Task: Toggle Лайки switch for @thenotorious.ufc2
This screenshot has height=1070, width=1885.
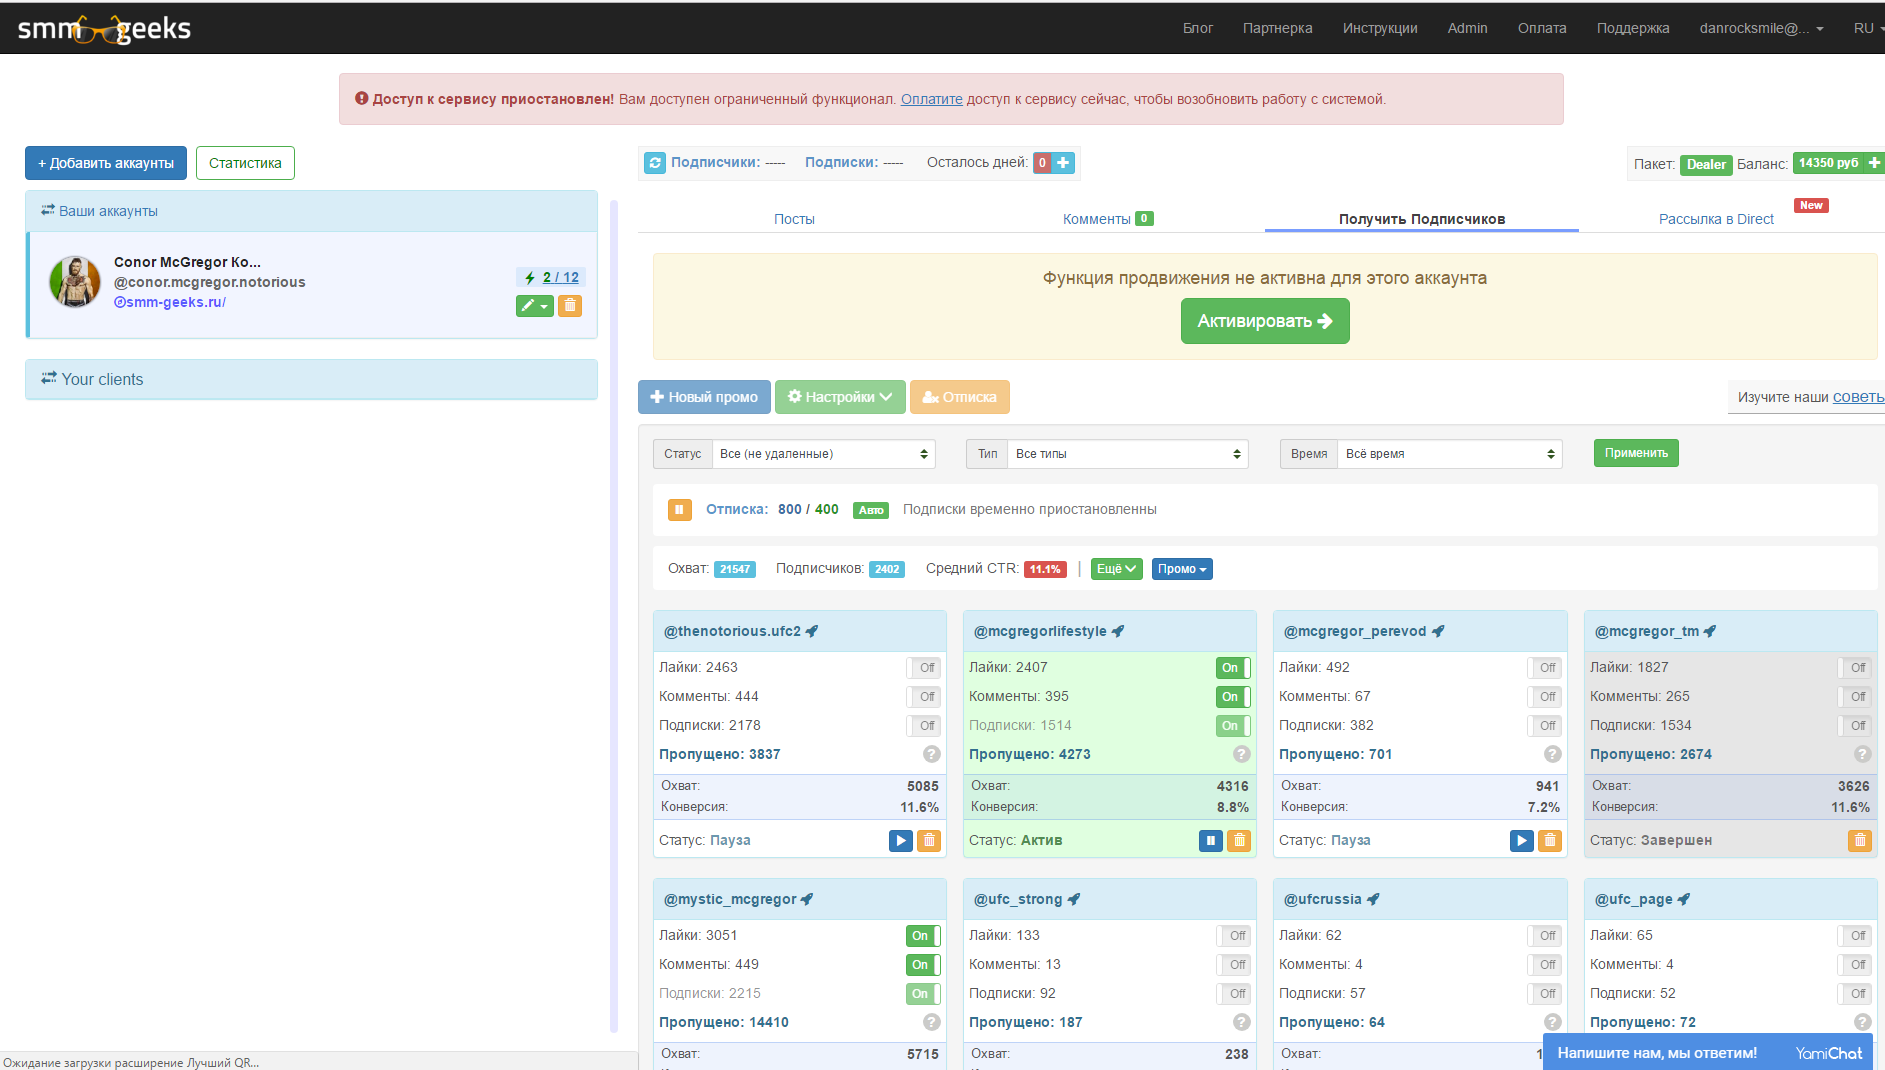Action: point(924,667)
